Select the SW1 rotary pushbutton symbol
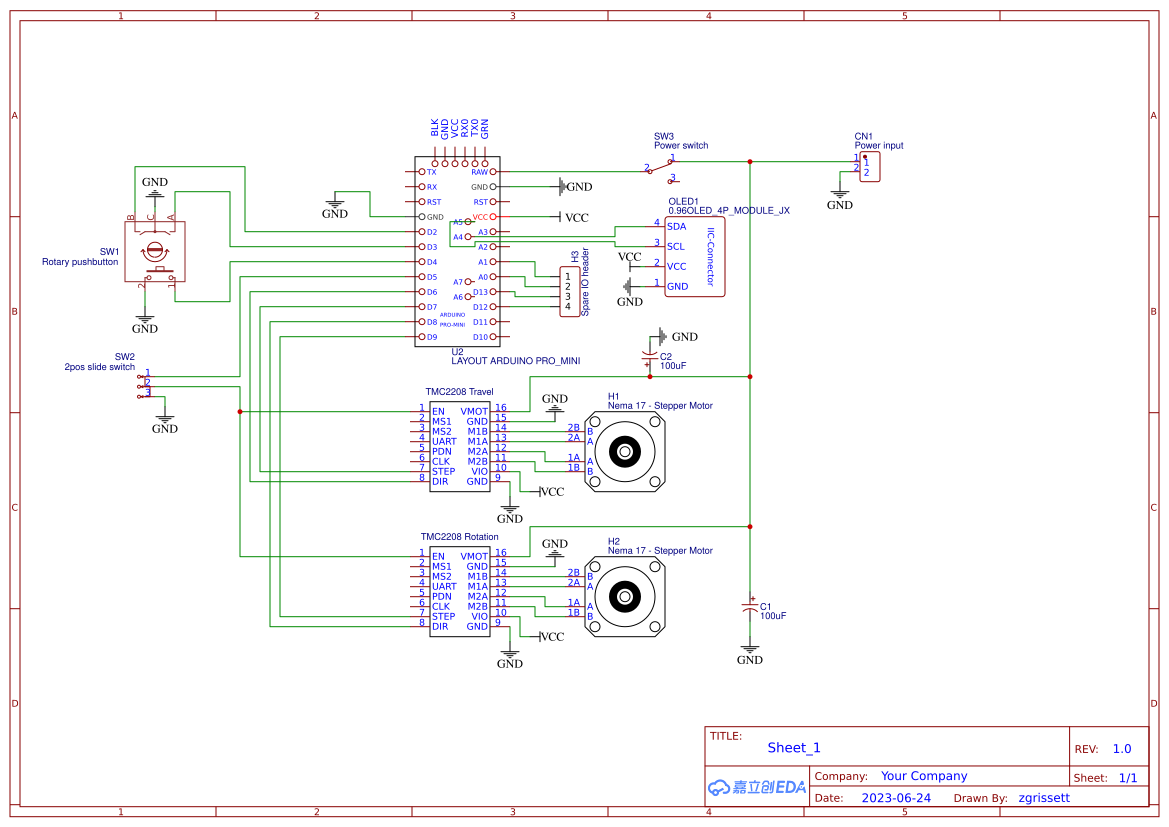The width and height of the screenshot is (1169, 827). point(155,250)
